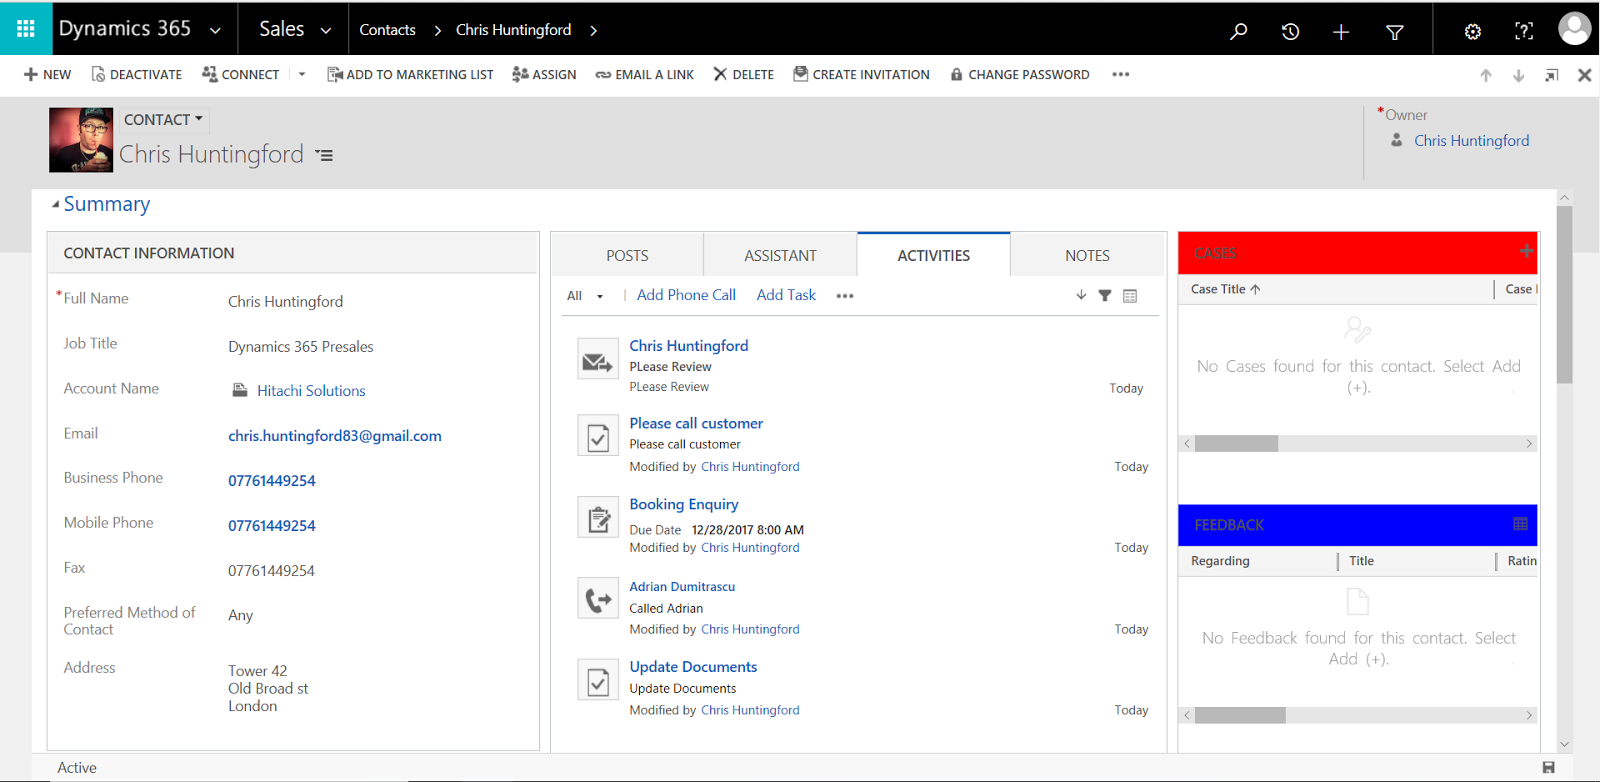The height and width of the screenshot is (782, 1600).
Task: Open more activity commands ellipsis
Action: pyautogui.click(x=845, y=296)
